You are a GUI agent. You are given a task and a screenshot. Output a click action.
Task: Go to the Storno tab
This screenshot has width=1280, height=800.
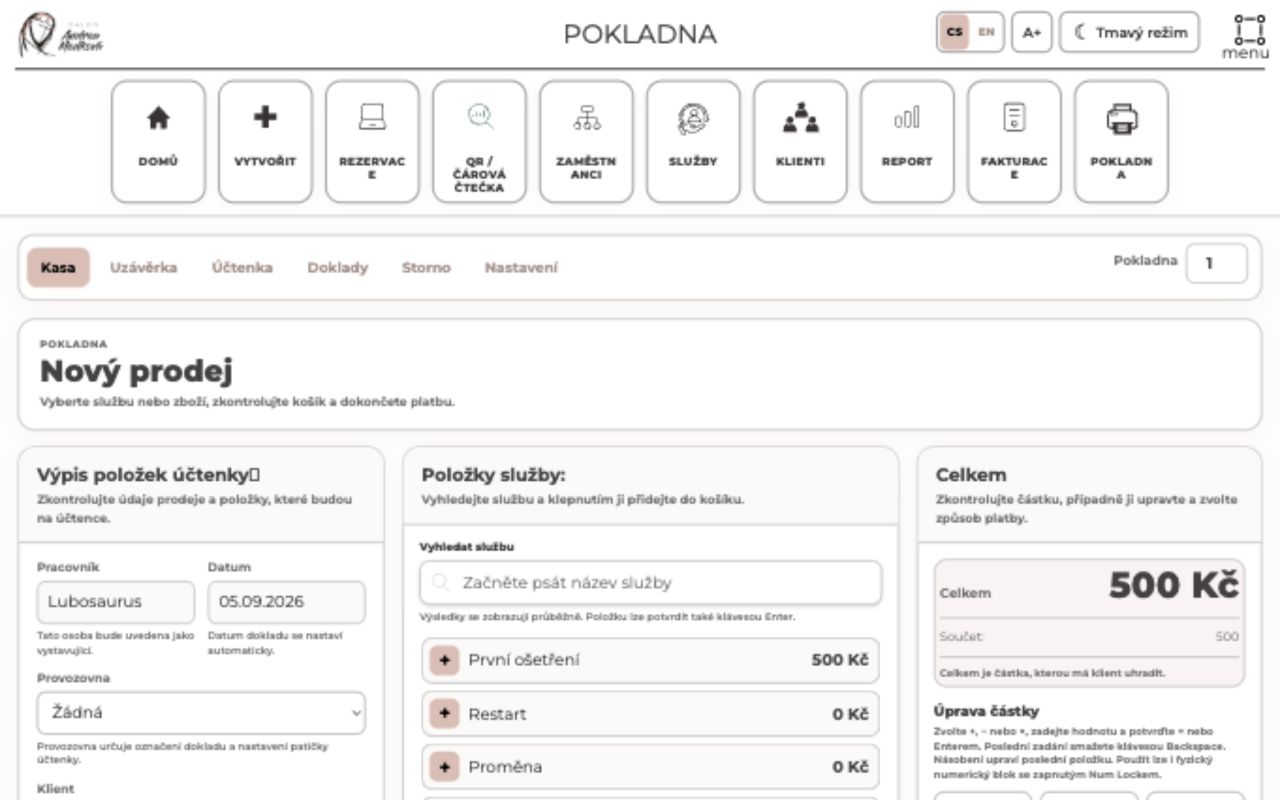click(x=426, y=268)
